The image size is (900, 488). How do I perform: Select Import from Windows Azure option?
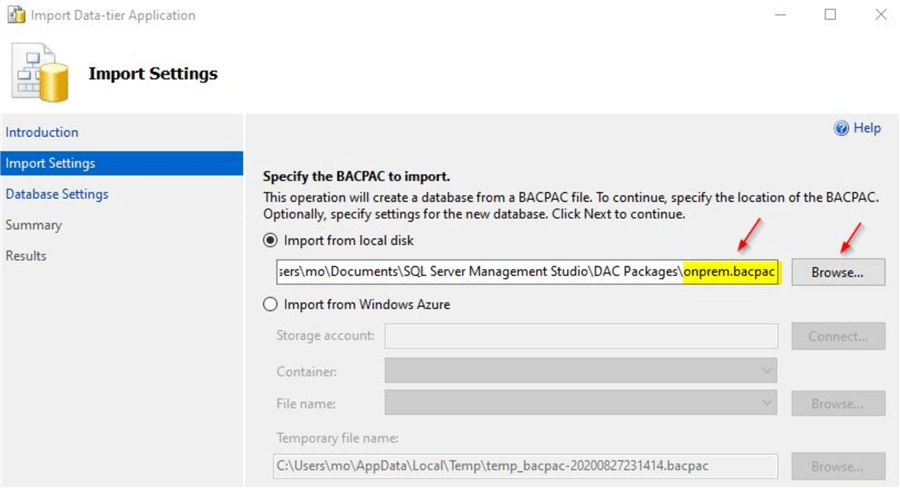[270, 304]
